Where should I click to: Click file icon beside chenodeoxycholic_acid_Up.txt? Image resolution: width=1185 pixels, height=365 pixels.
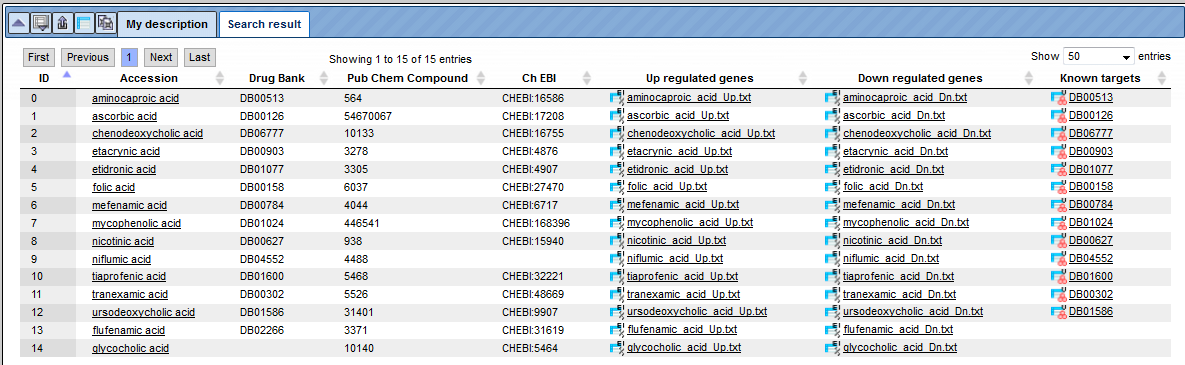click(x=617, y=133)
